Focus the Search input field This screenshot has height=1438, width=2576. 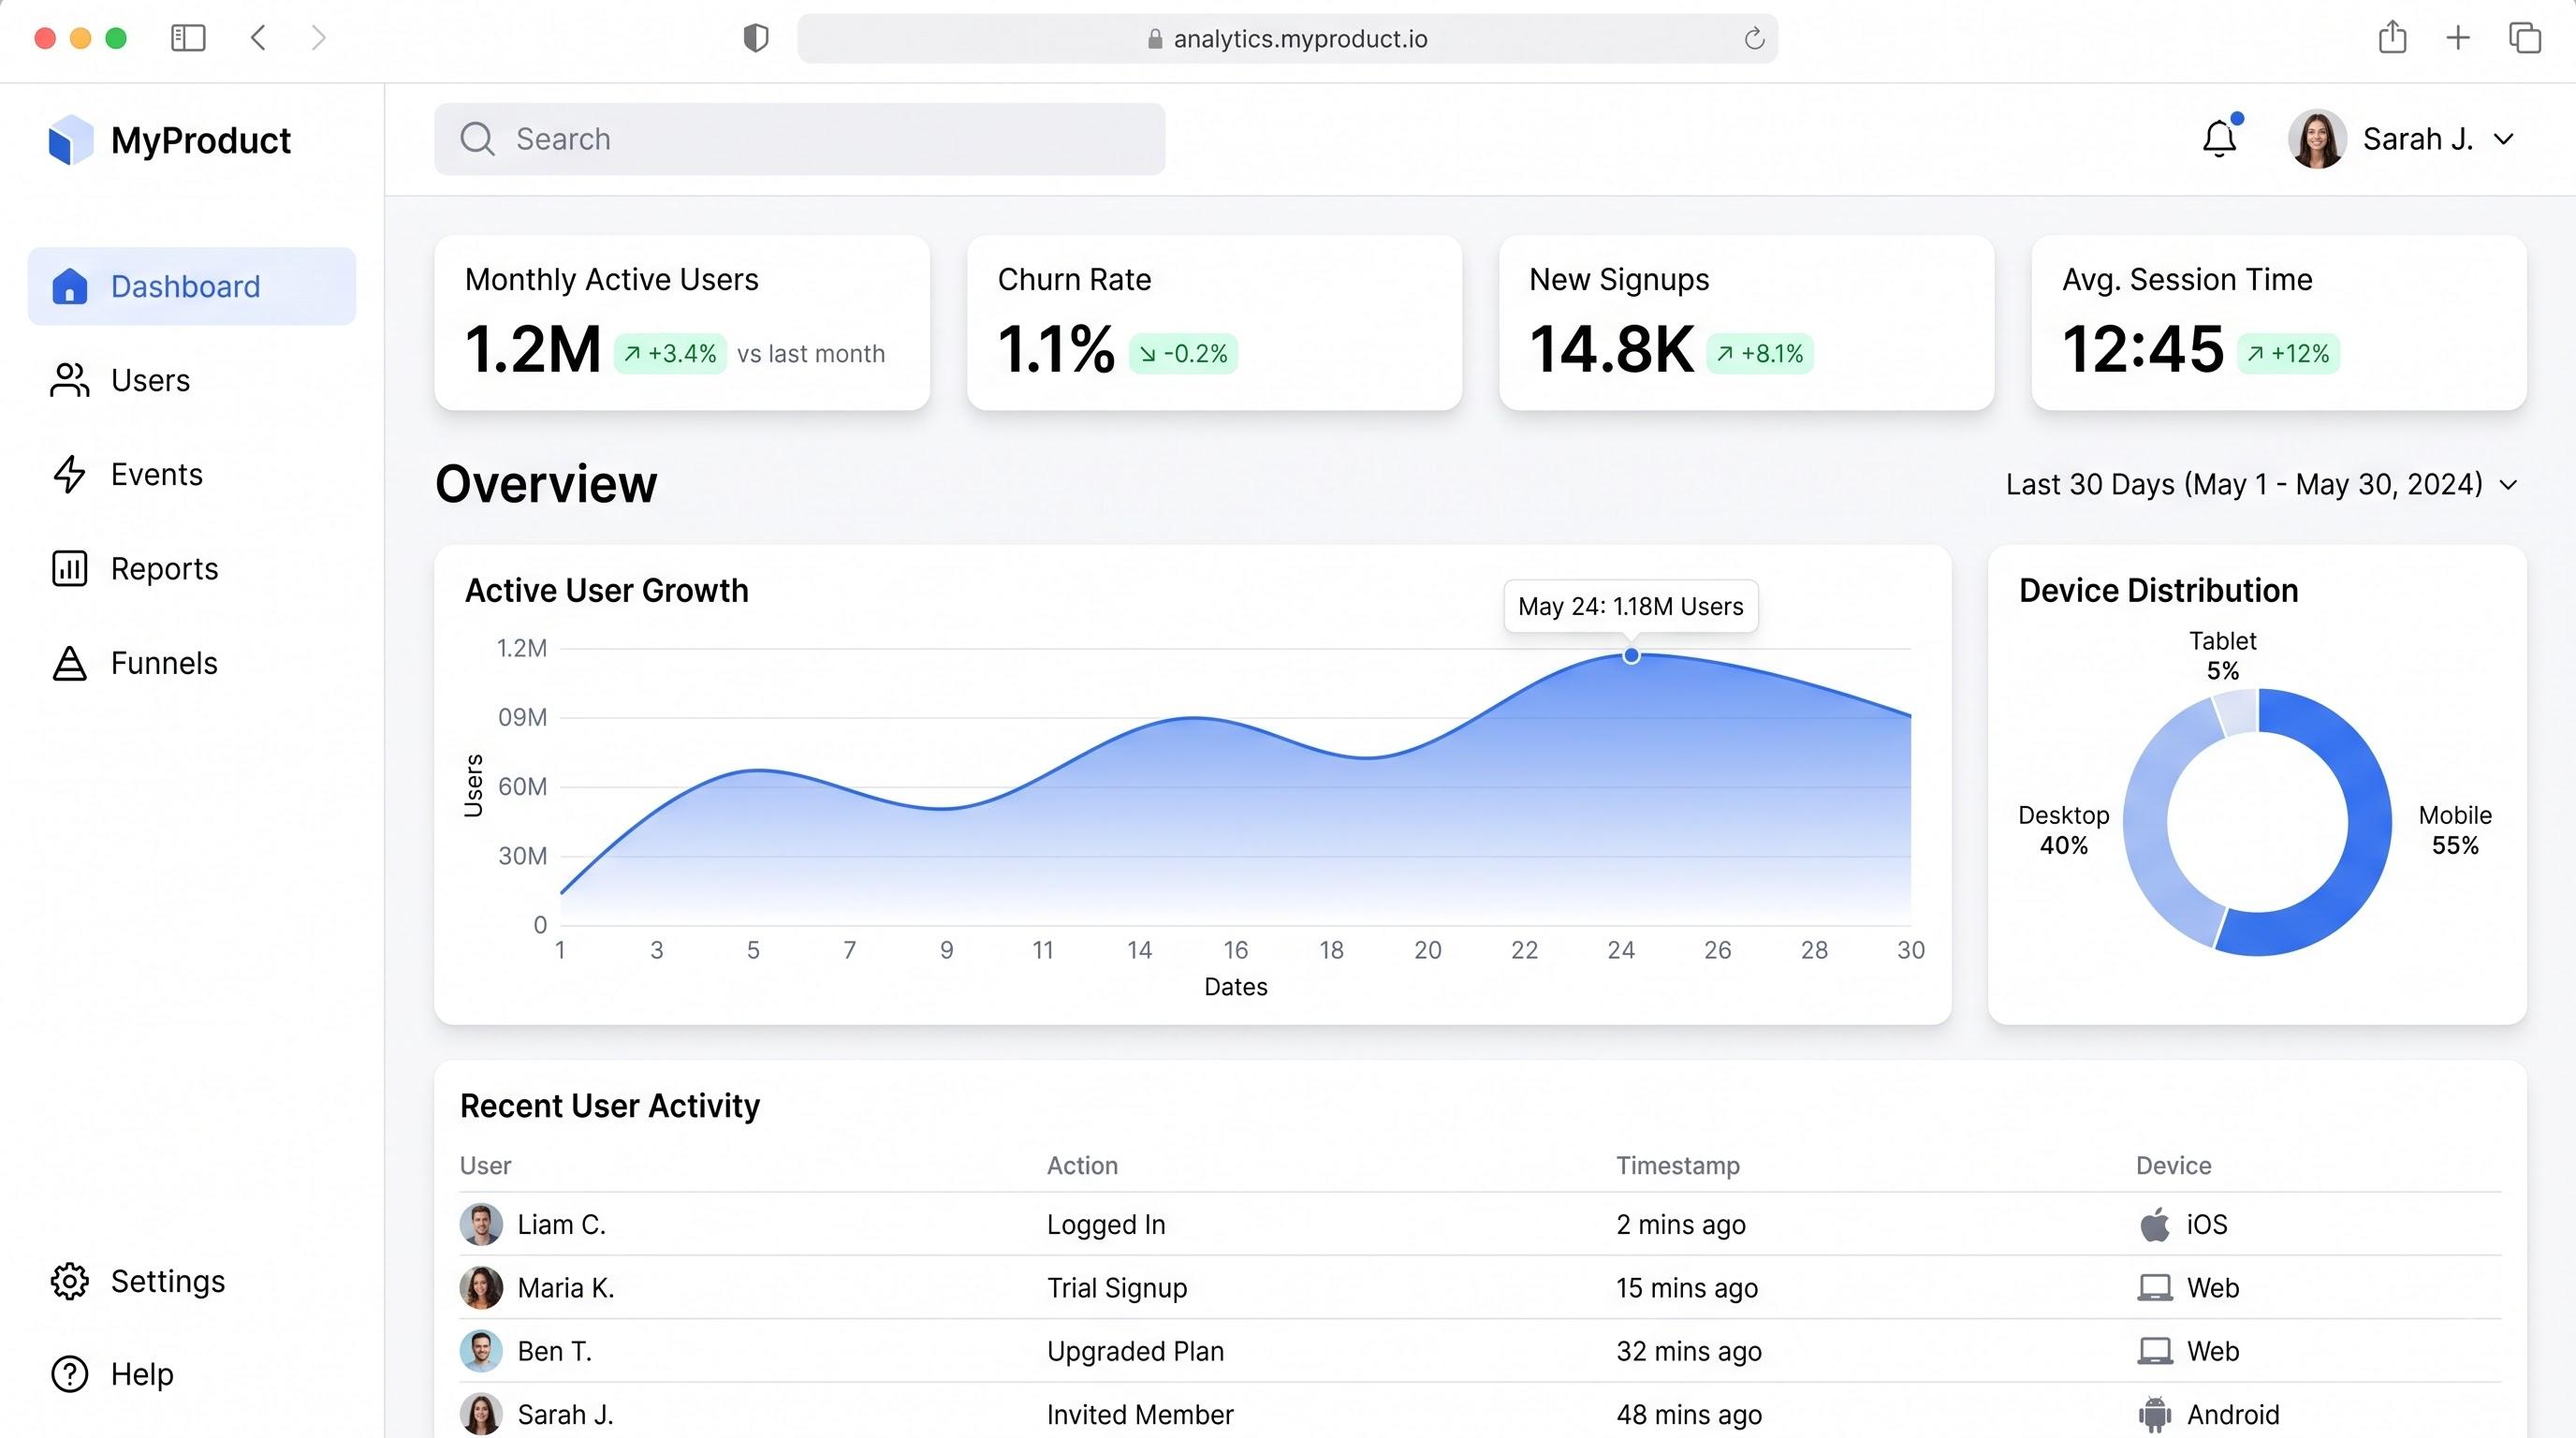pos(800,139)
